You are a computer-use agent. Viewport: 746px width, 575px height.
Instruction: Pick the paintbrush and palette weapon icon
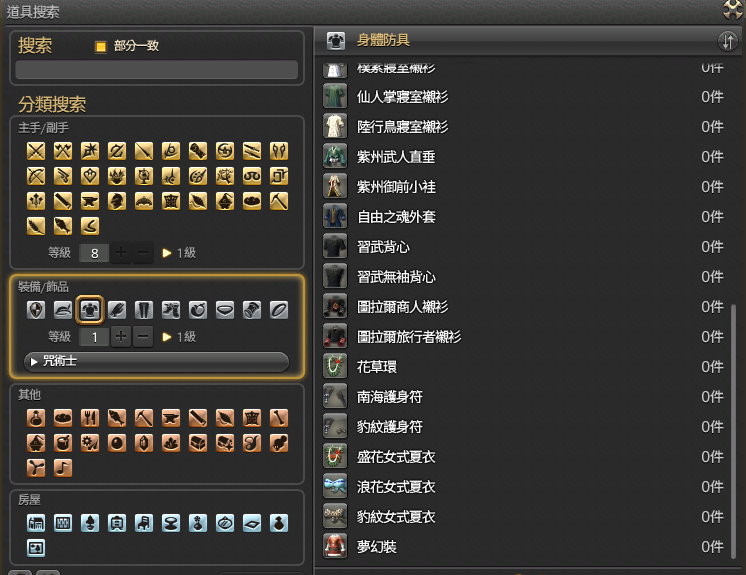(198, 176)
